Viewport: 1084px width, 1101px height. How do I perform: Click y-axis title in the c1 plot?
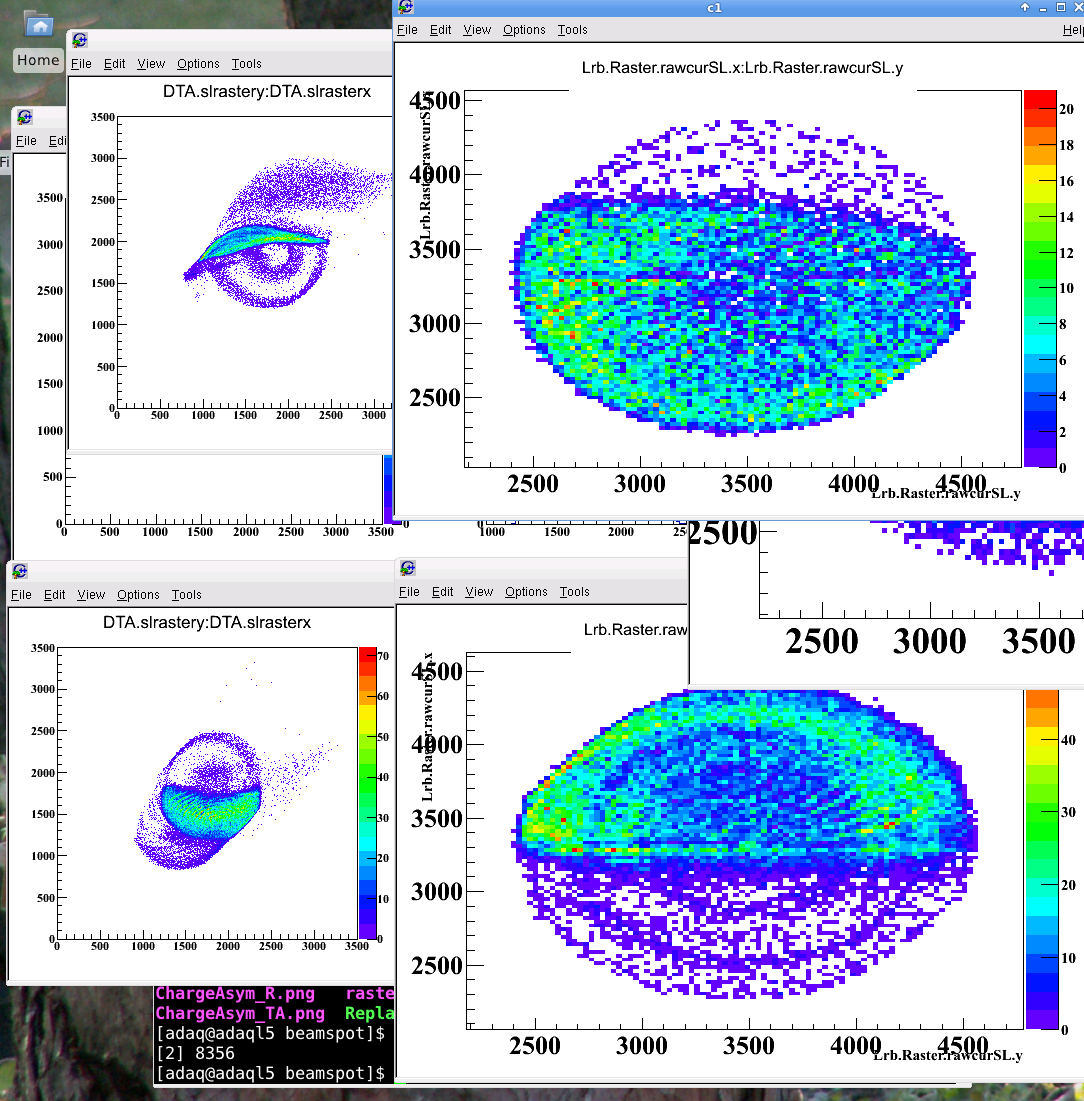pos(425,165)
